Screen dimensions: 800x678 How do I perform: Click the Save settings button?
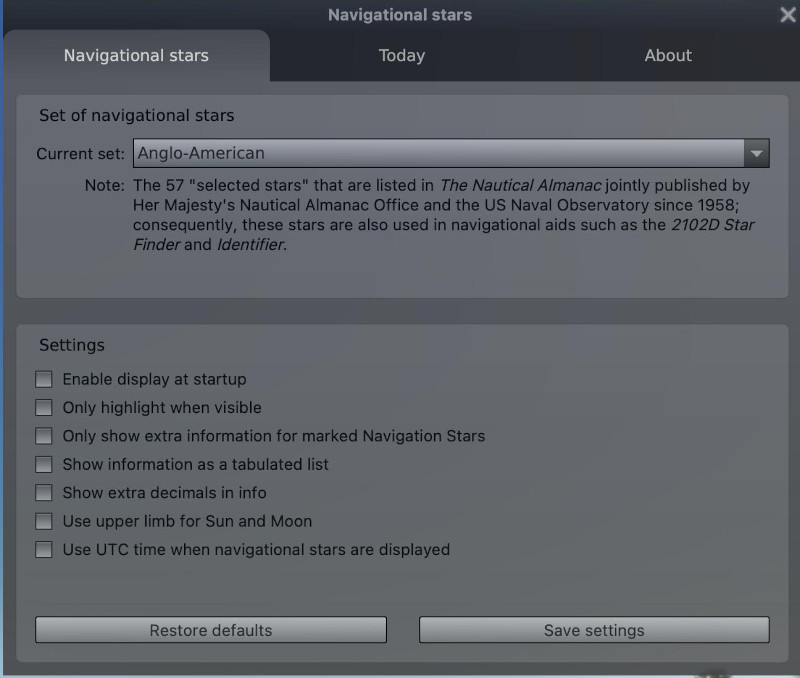[594, 630]
